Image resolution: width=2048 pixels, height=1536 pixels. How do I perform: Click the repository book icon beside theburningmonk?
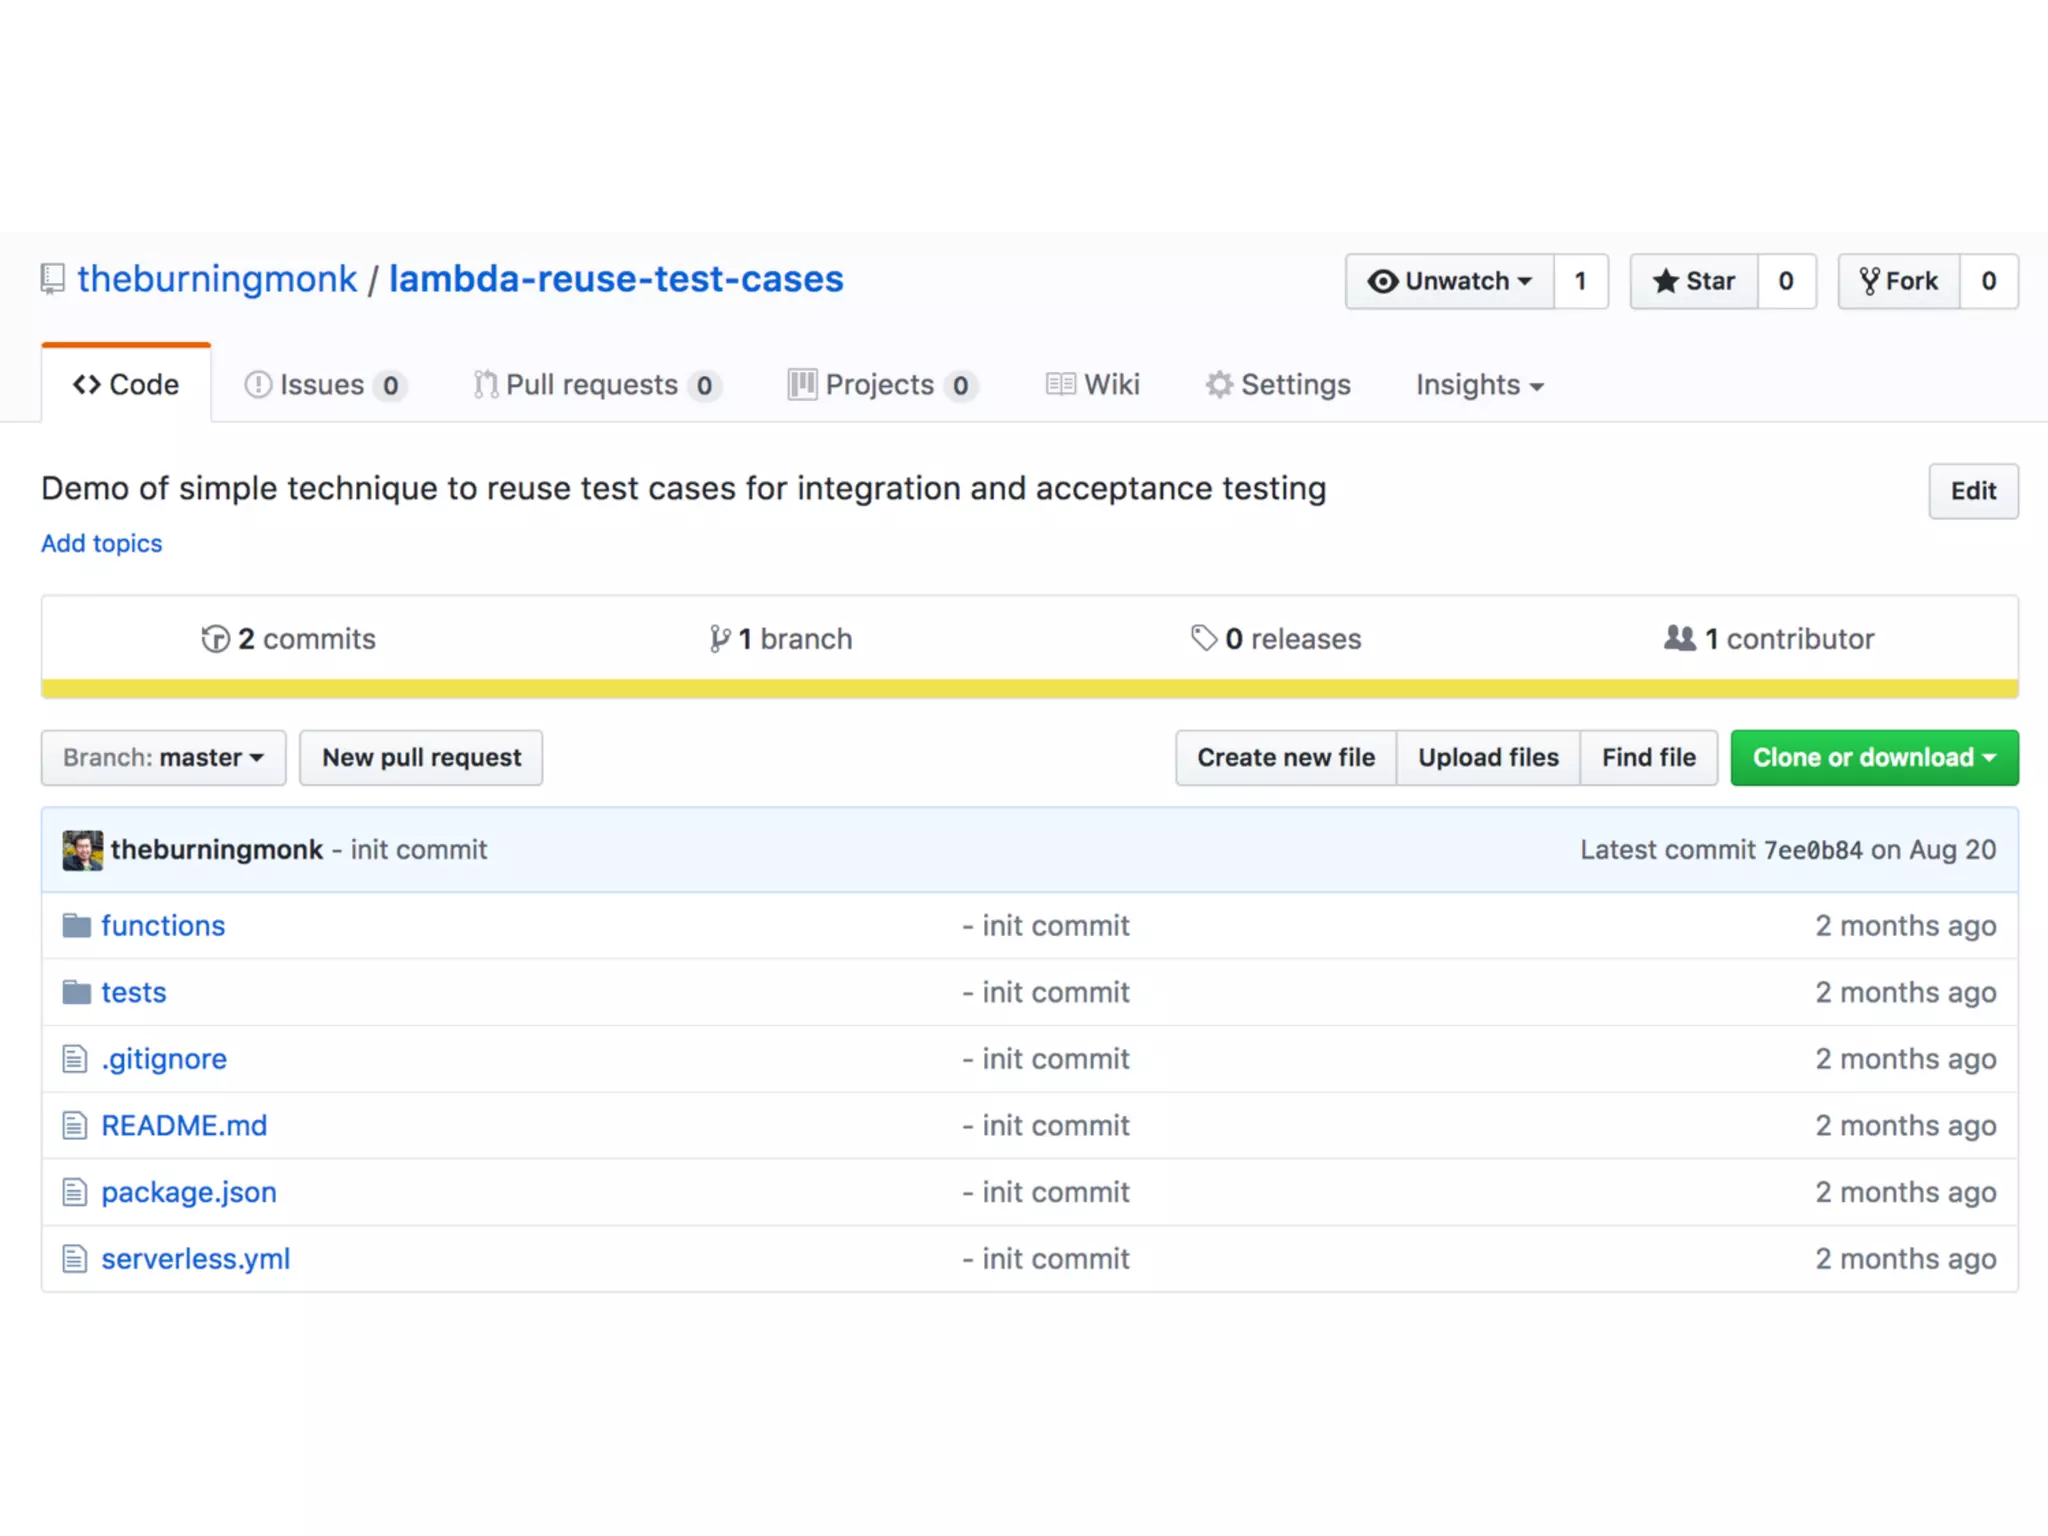coord(52,279)
